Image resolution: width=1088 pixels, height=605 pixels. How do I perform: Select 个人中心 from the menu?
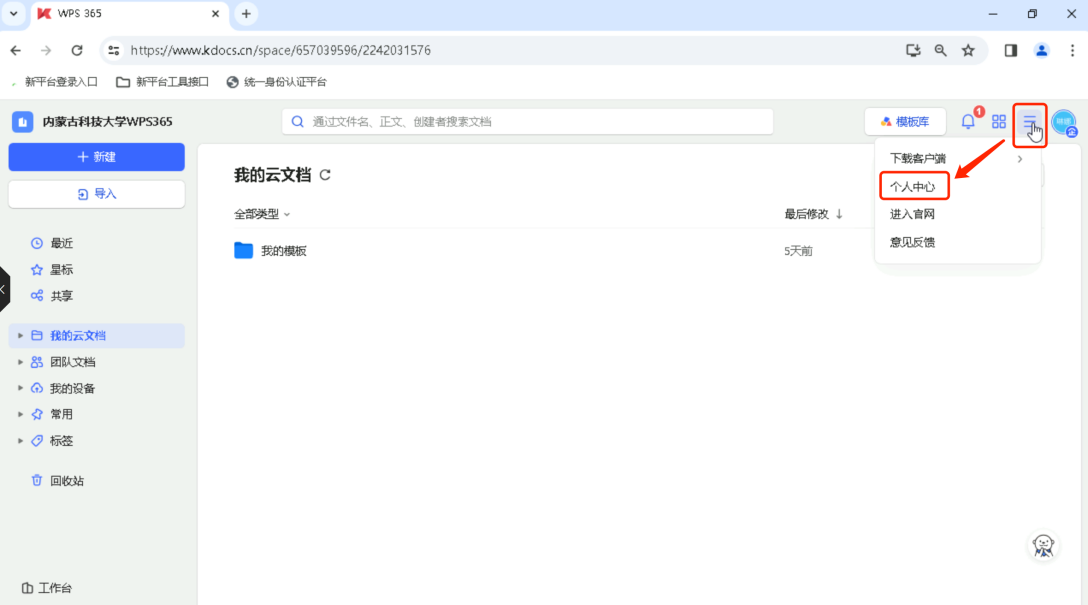pyautogui.click(x=913, y=185)
